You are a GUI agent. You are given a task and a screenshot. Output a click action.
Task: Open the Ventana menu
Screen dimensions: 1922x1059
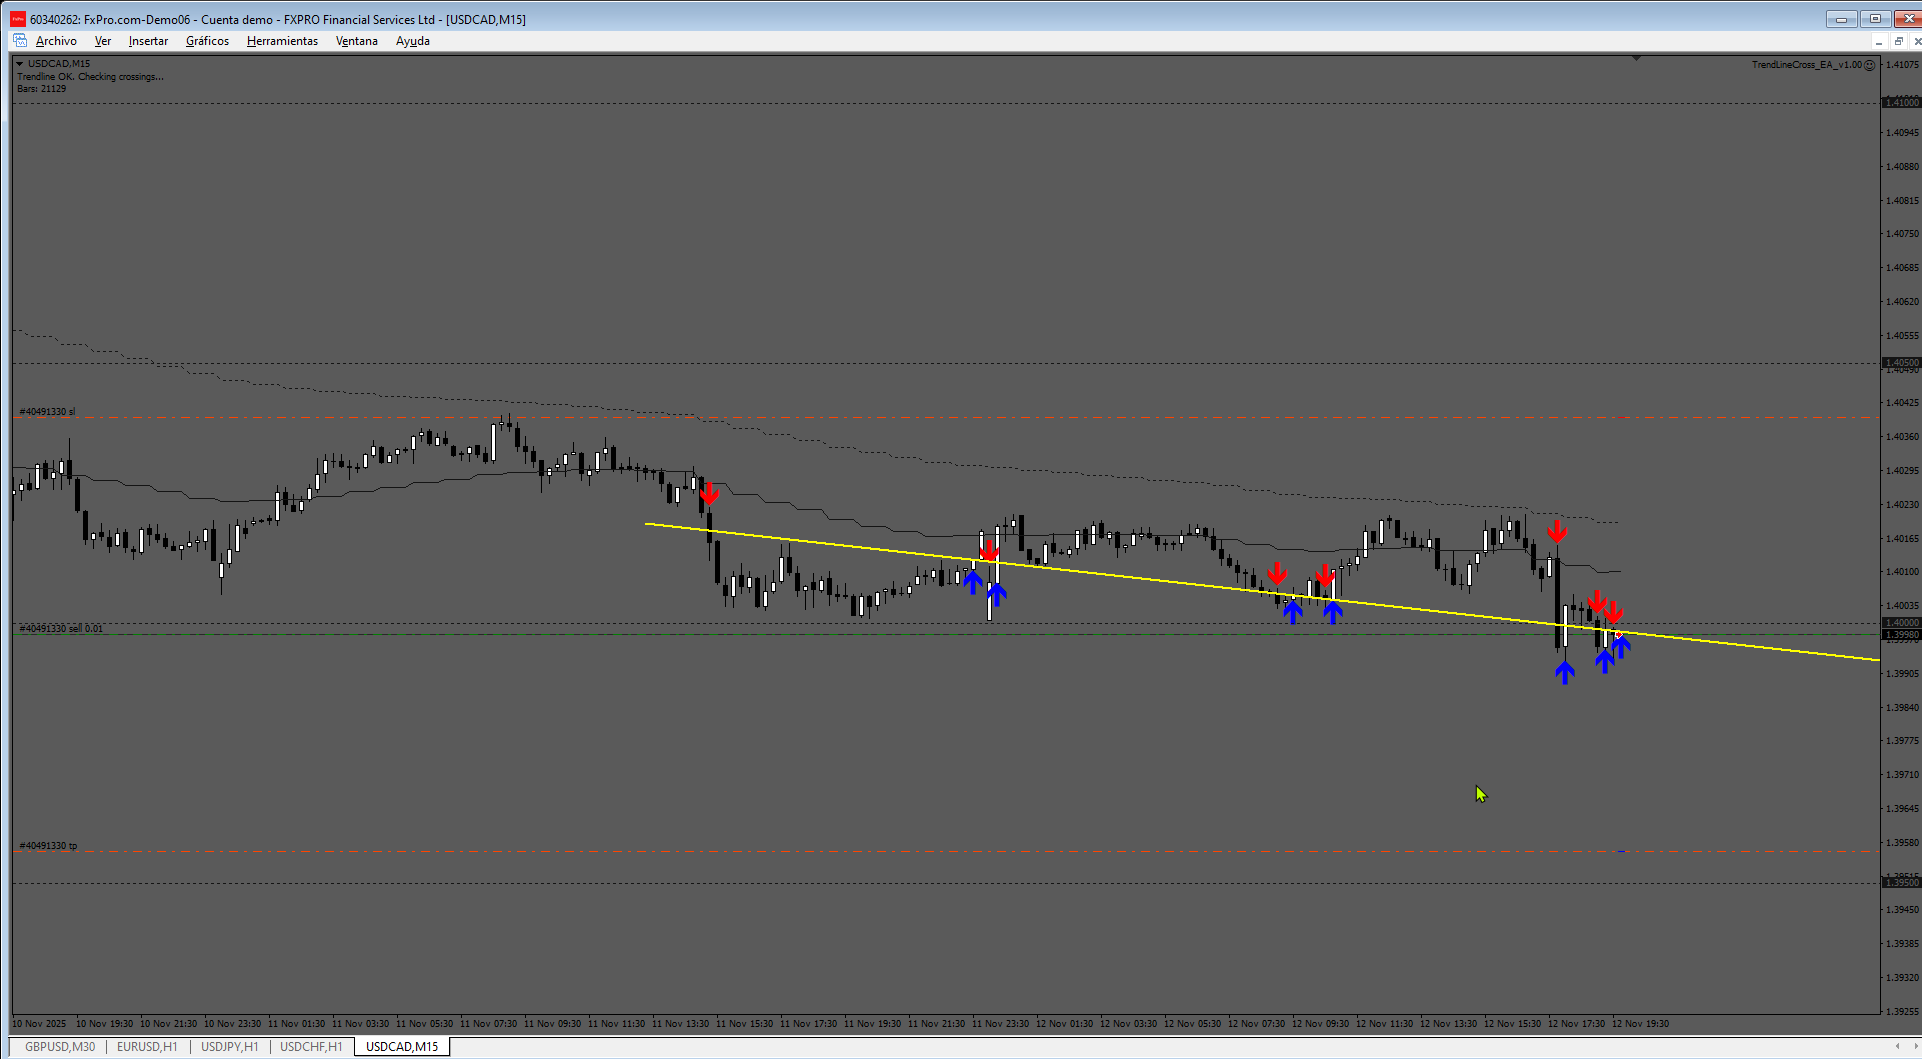click(357, 41)
